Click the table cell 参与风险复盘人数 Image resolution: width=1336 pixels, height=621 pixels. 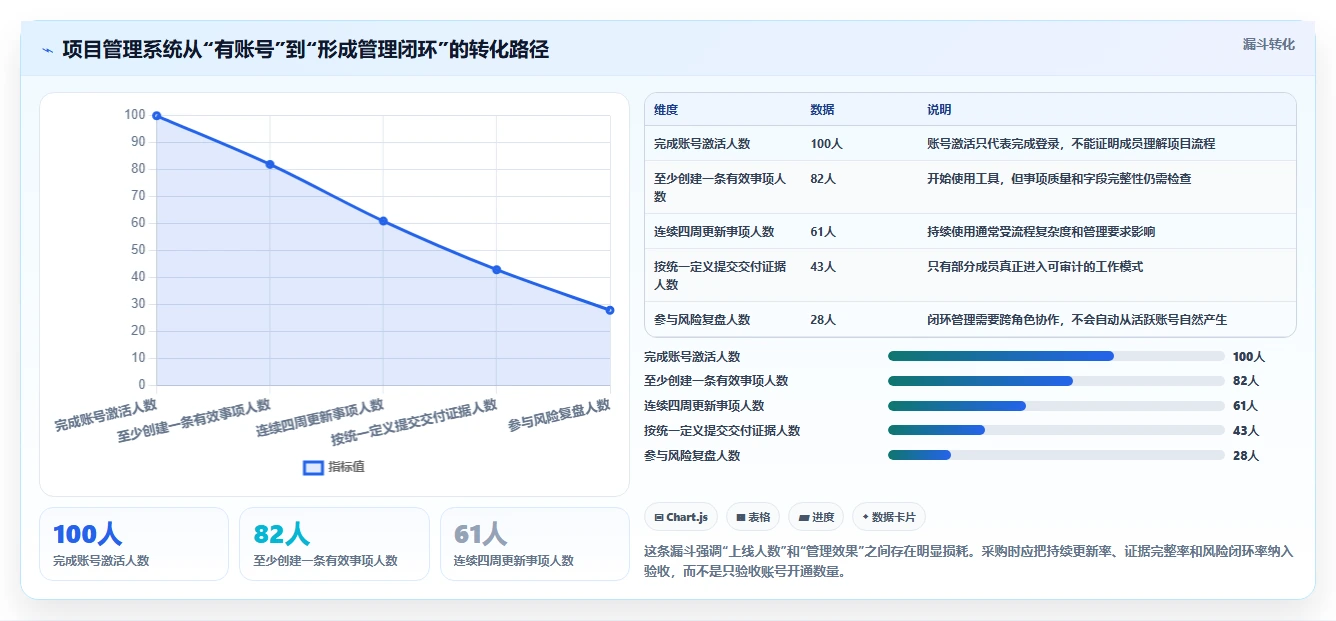coord(702,320)
